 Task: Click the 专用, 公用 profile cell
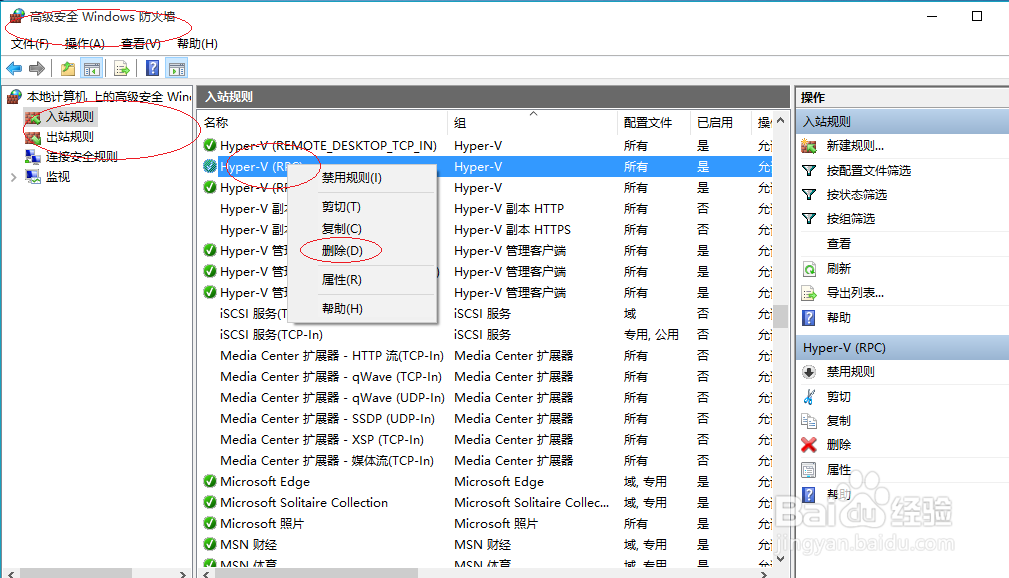pos(651,335)
